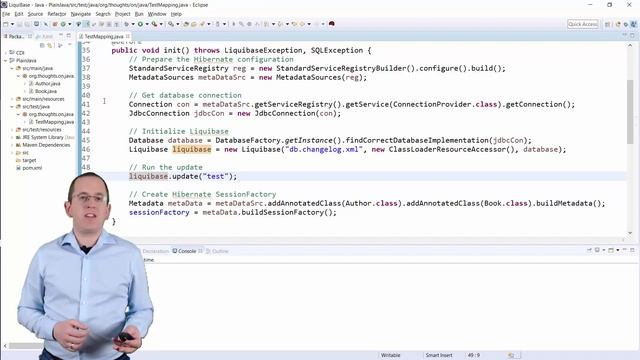
Task: Click the Open Type toolbar icon
Action: (186, 24)
